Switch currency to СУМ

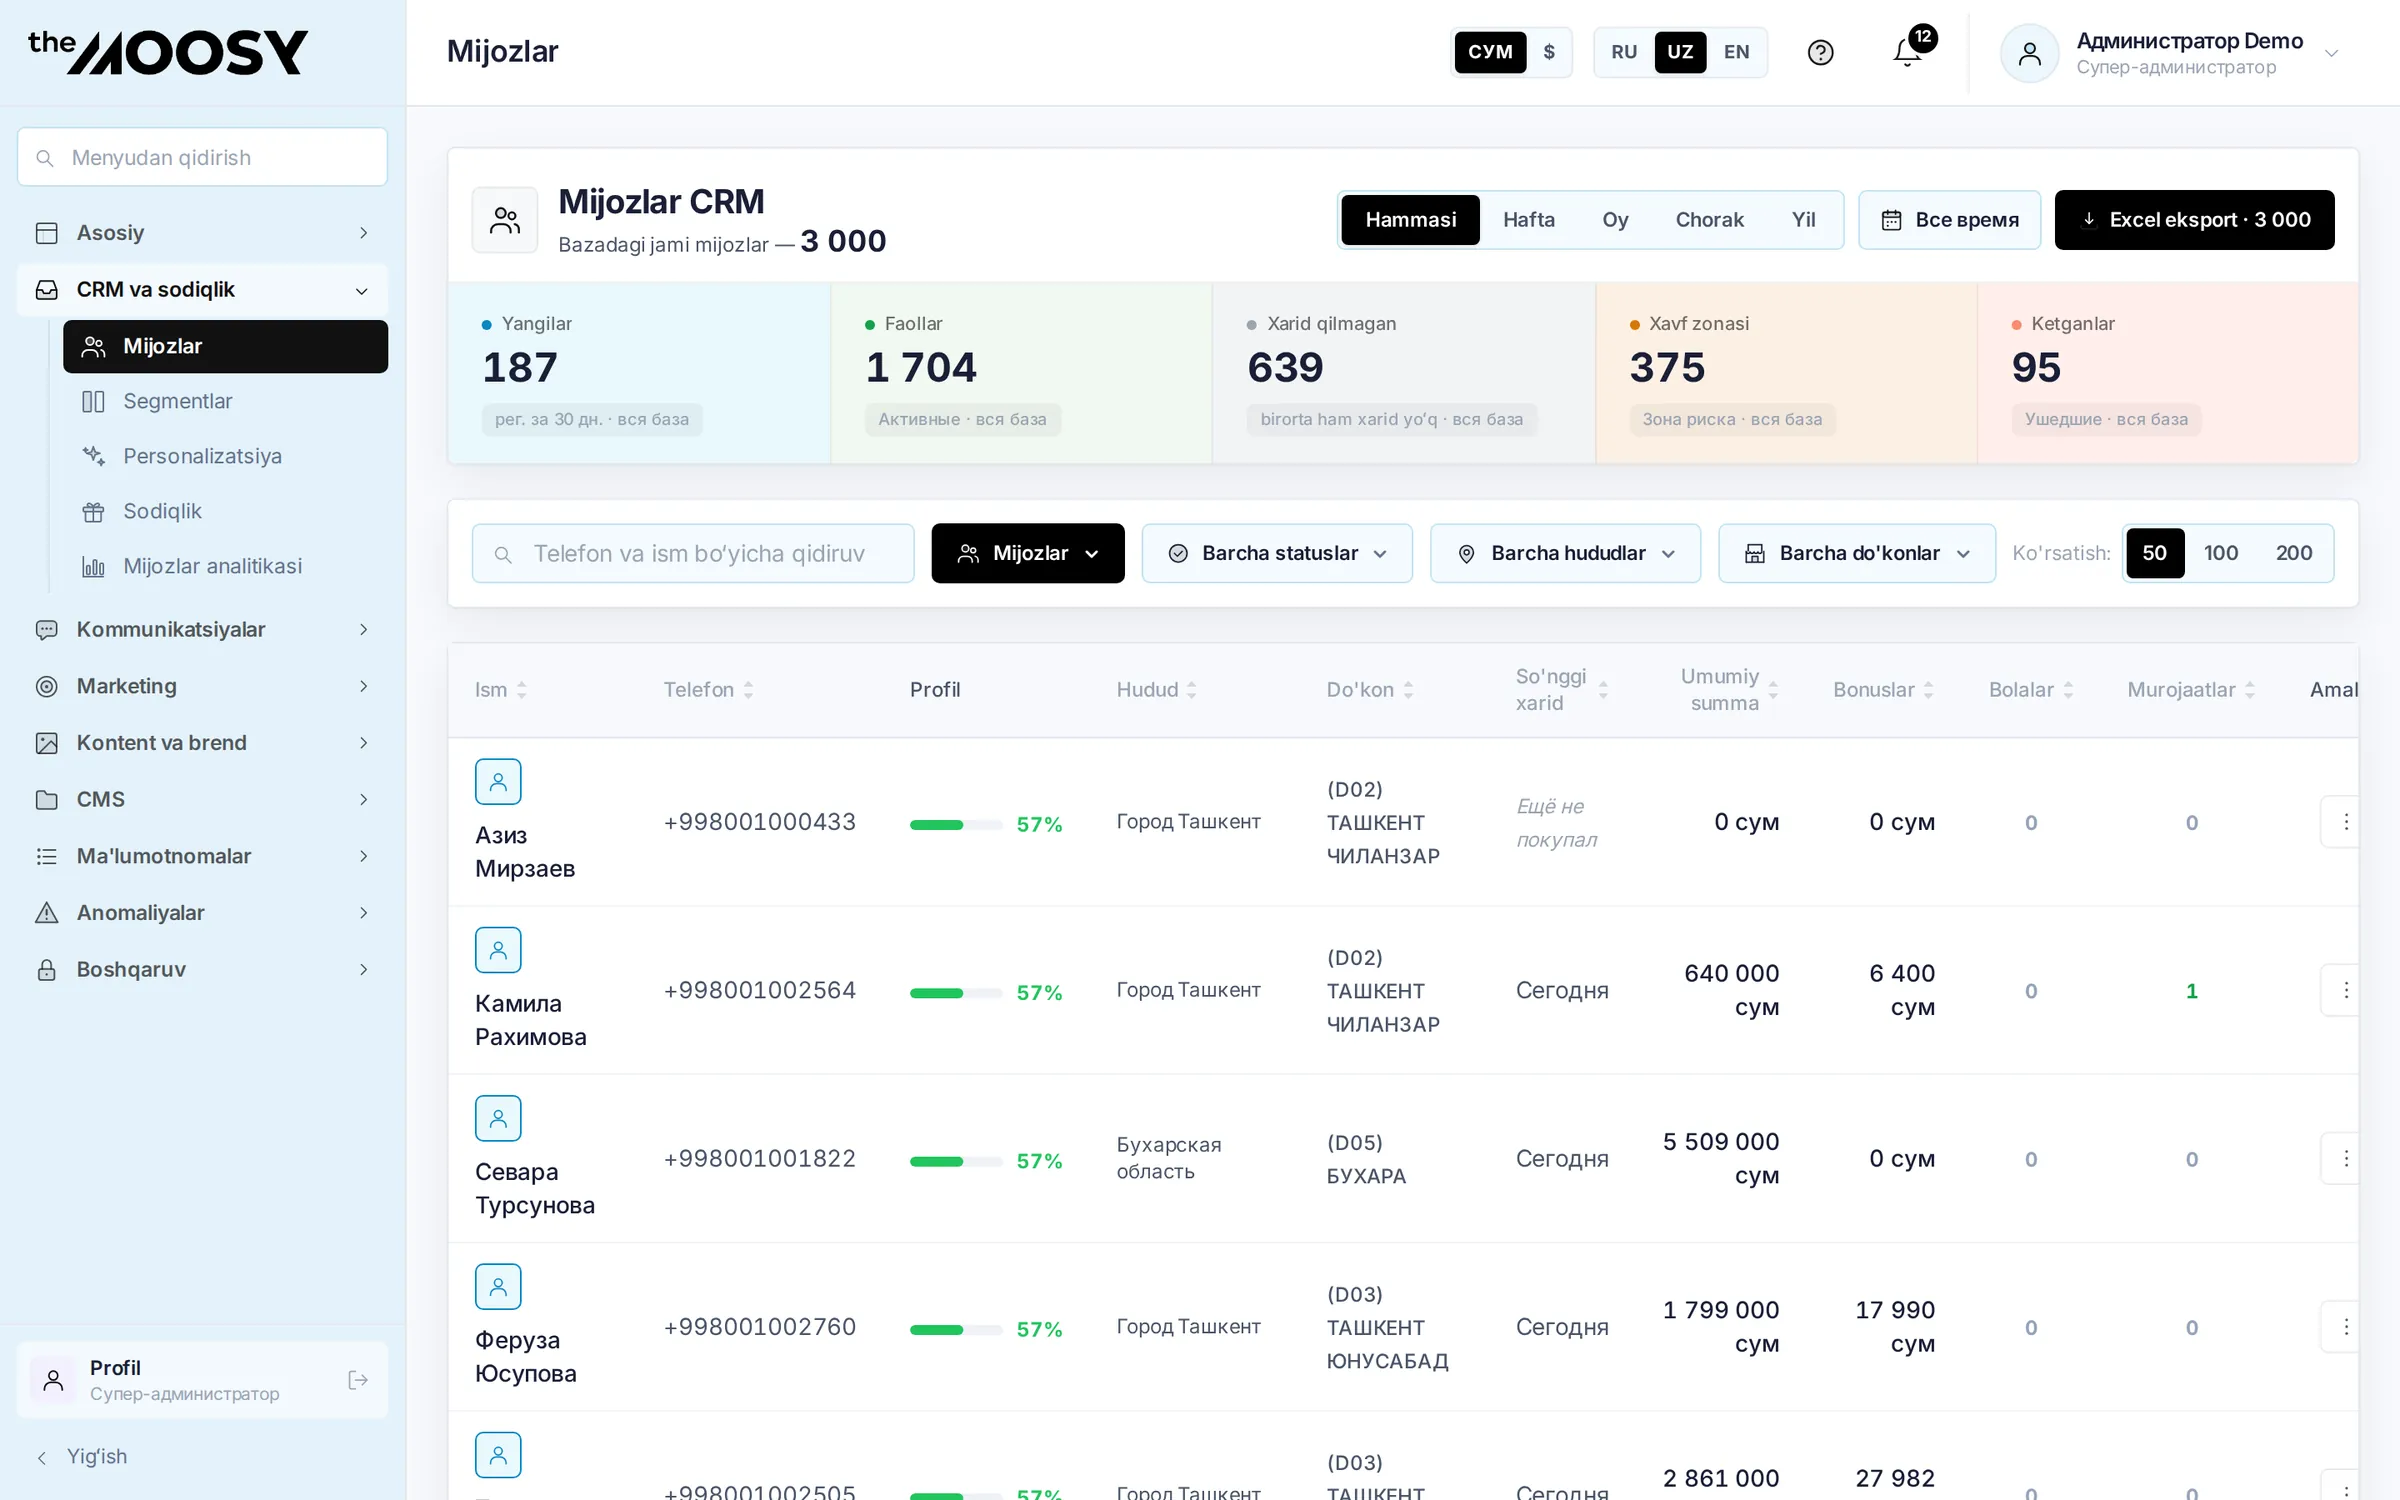click(x=1490, y=52)
